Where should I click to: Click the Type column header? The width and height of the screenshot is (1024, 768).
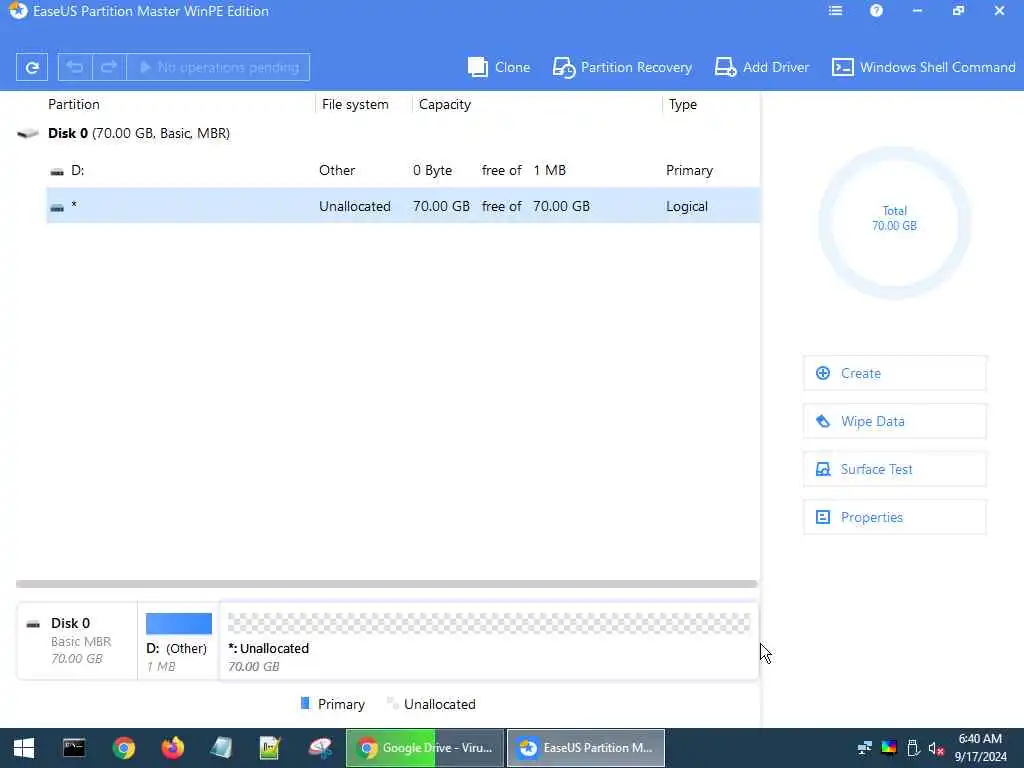click(x=682, y=104)
